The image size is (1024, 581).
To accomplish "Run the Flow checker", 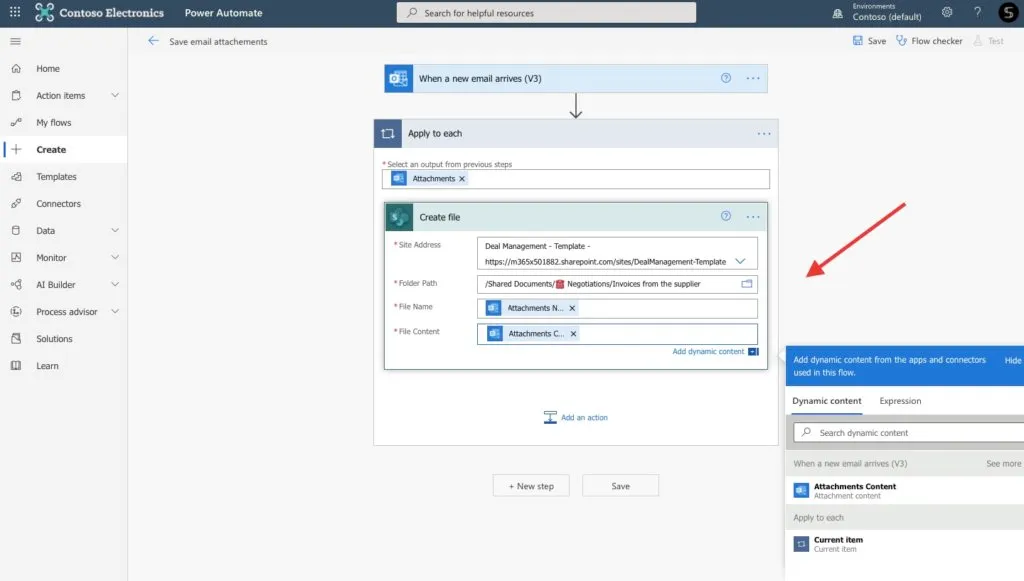I will [x=929, y=40].
